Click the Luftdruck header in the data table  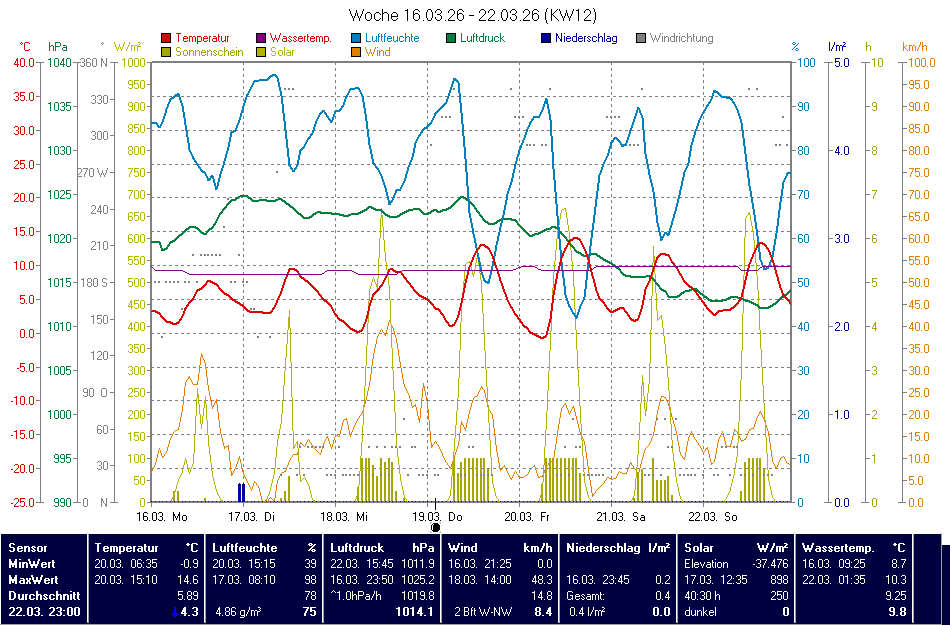[352, 548]
